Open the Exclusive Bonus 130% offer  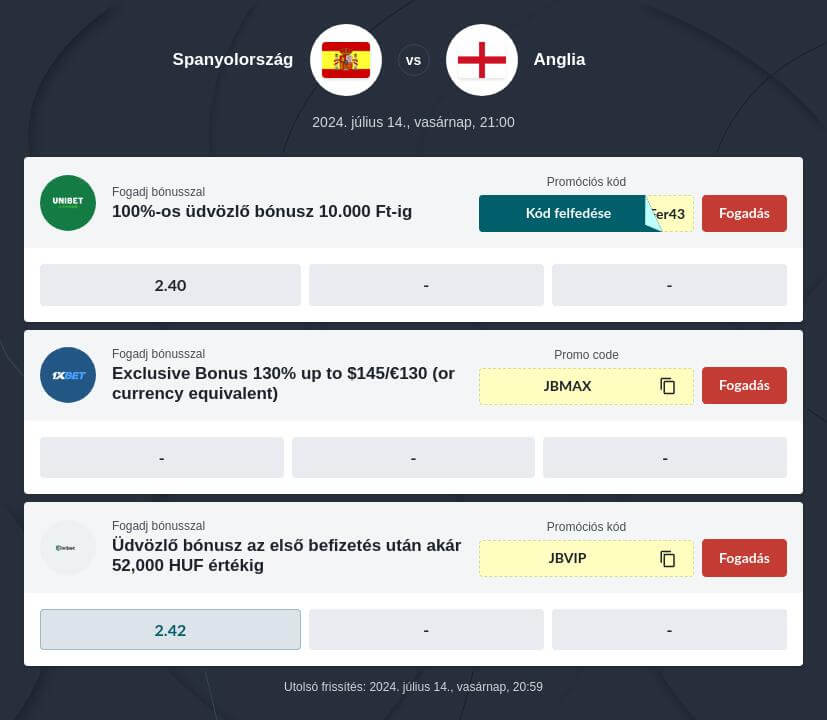pyautogui.click(x=283, y=383)
